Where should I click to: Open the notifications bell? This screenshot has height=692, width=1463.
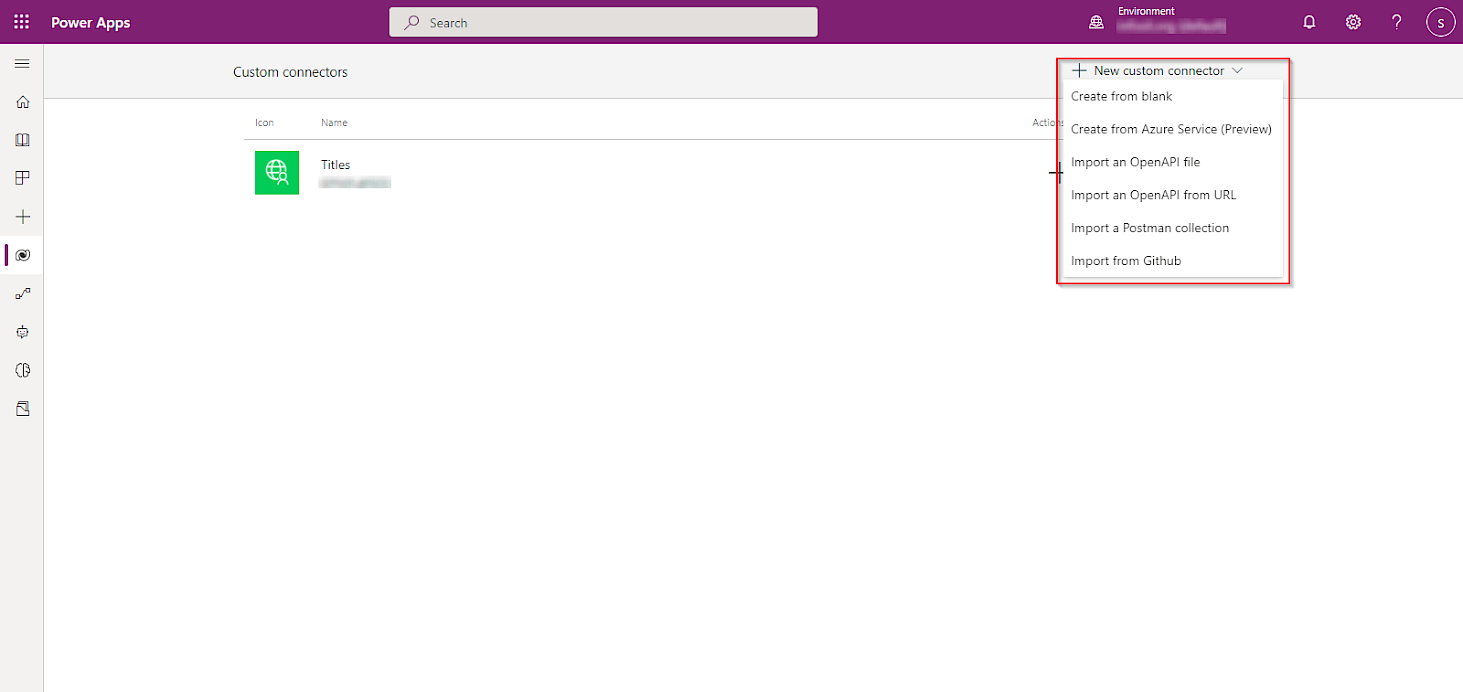click(1309, 22)
